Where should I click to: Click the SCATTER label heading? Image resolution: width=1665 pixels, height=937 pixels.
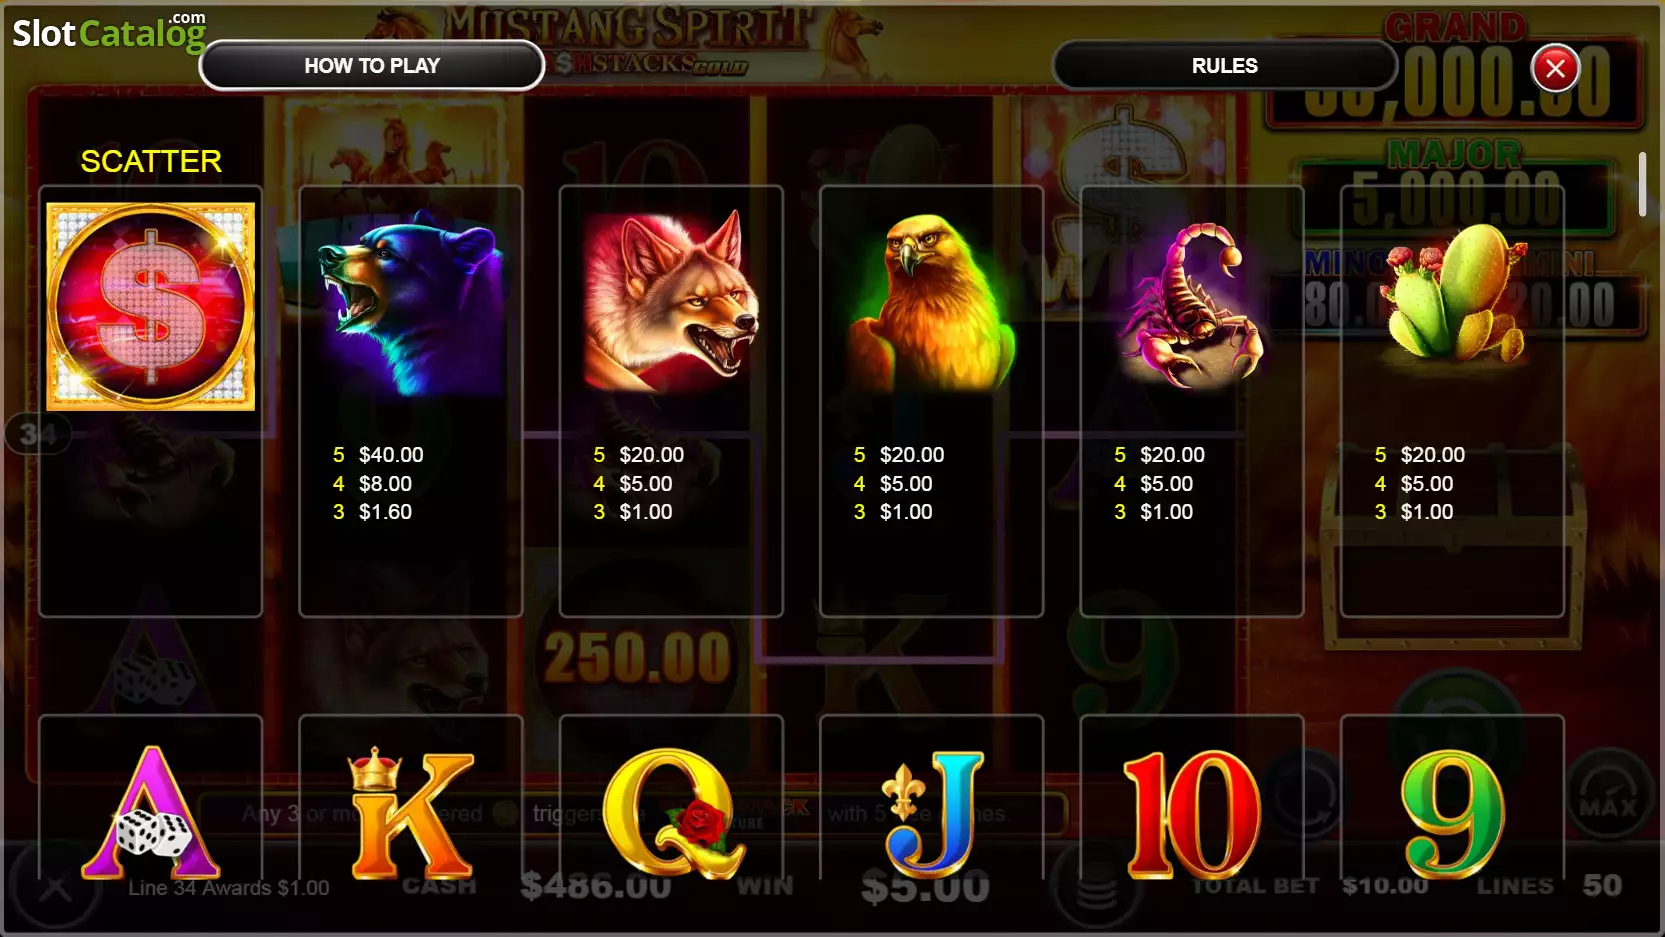click(151, 161)
